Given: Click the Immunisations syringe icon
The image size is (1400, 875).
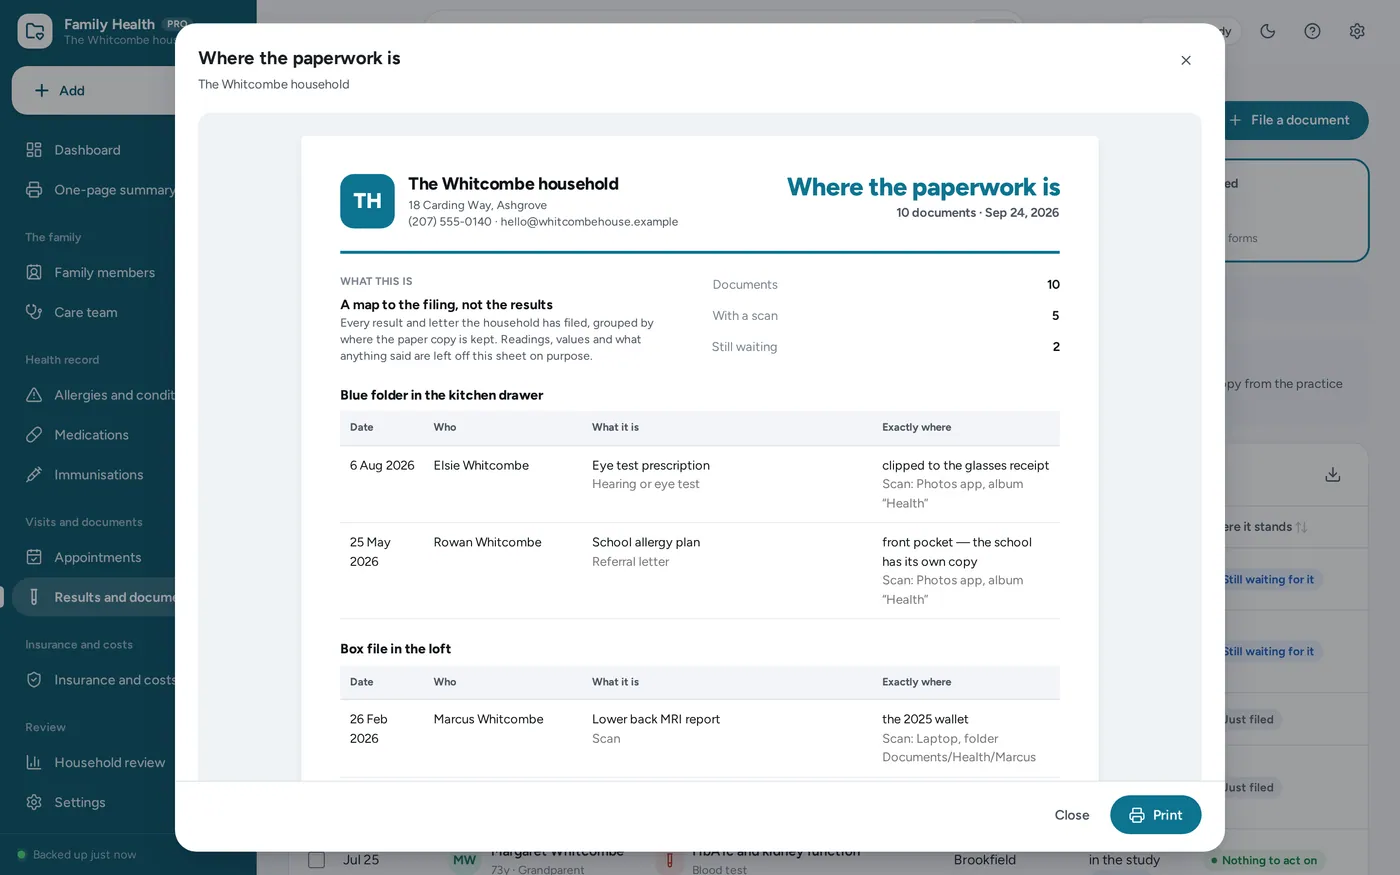Looking at the screenshot, I should click(34, 475).
